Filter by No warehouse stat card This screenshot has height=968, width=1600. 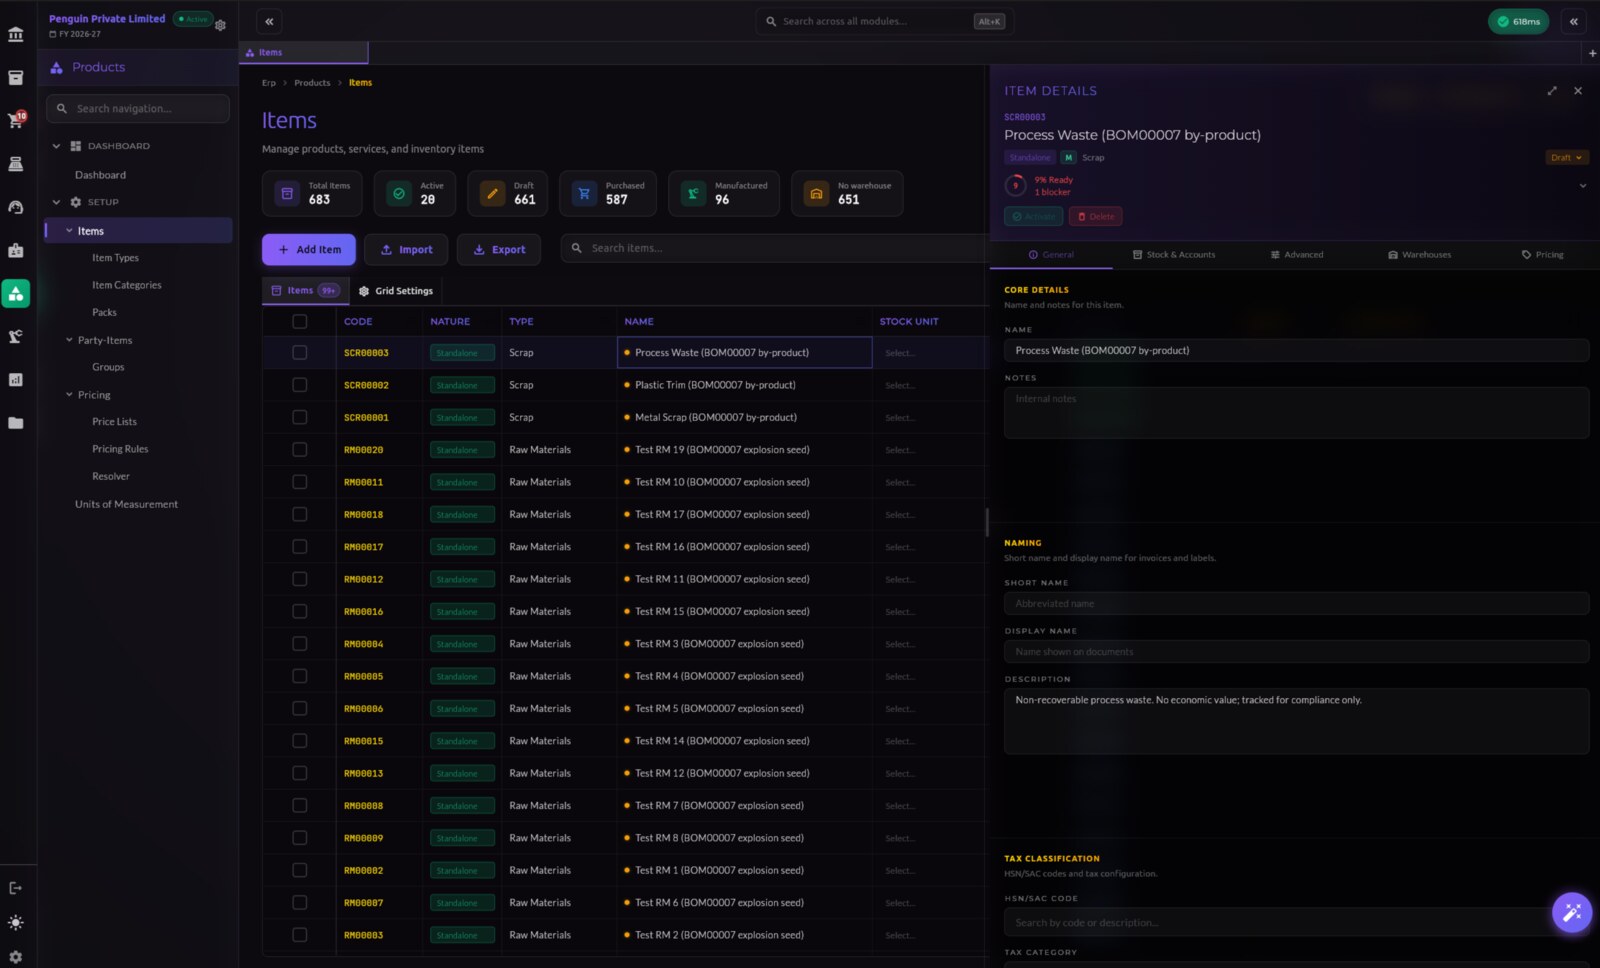(x=847, y=193)
